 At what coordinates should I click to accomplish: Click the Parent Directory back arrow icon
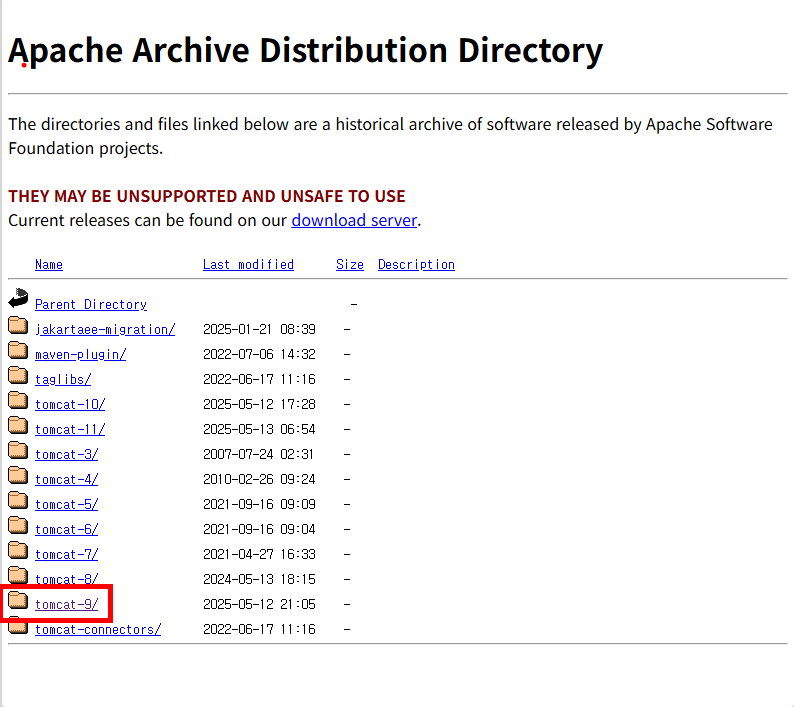(x=18, y=298)
